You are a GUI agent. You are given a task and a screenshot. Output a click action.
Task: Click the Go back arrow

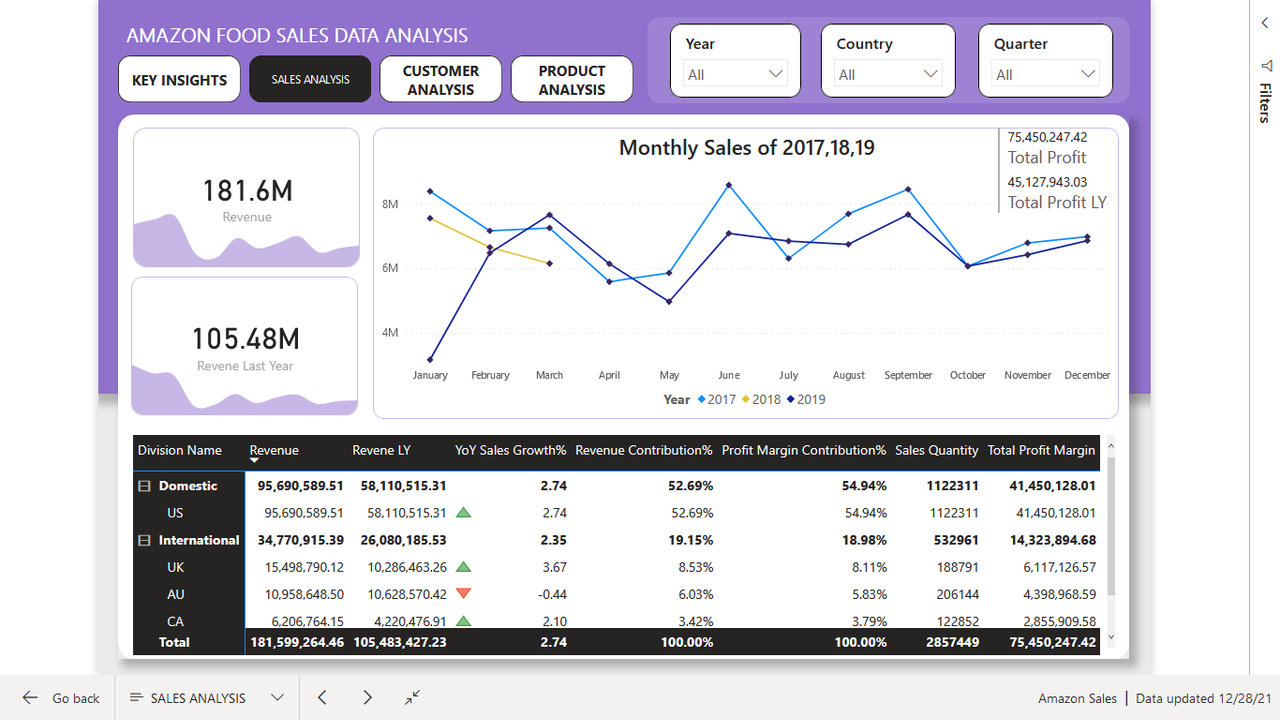coord(28,697)
